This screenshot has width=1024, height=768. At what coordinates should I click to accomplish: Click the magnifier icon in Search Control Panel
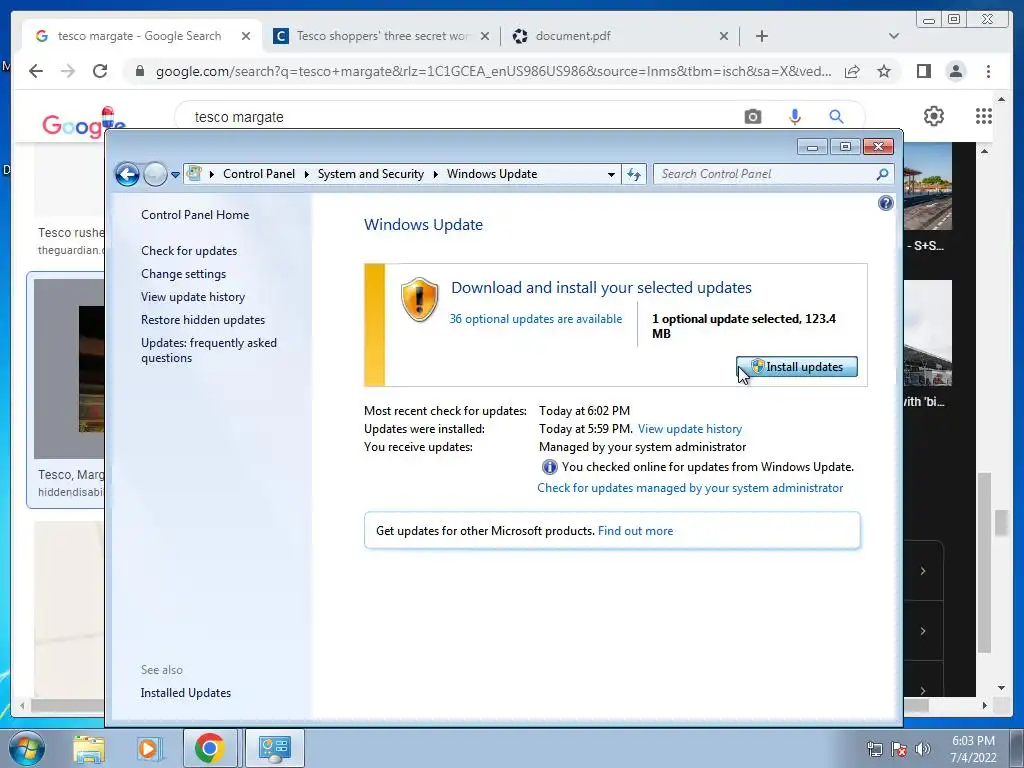tap(882, 174)
